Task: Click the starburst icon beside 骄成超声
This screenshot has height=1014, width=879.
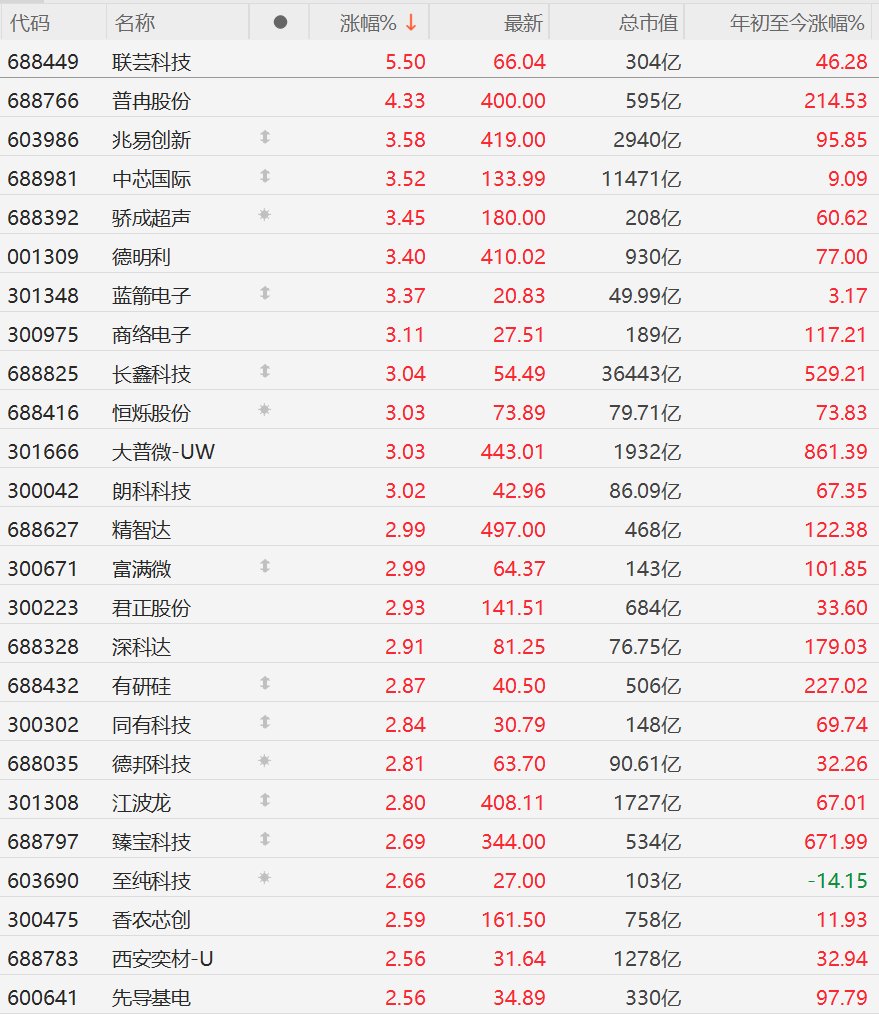Action: coord(265,215)
